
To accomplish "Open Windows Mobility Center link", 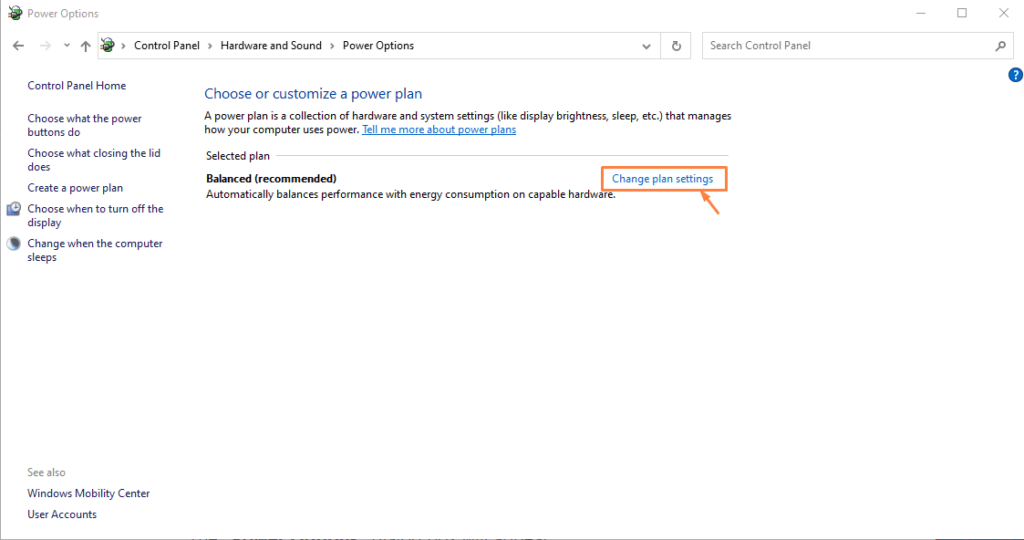I will pos(88,493).
